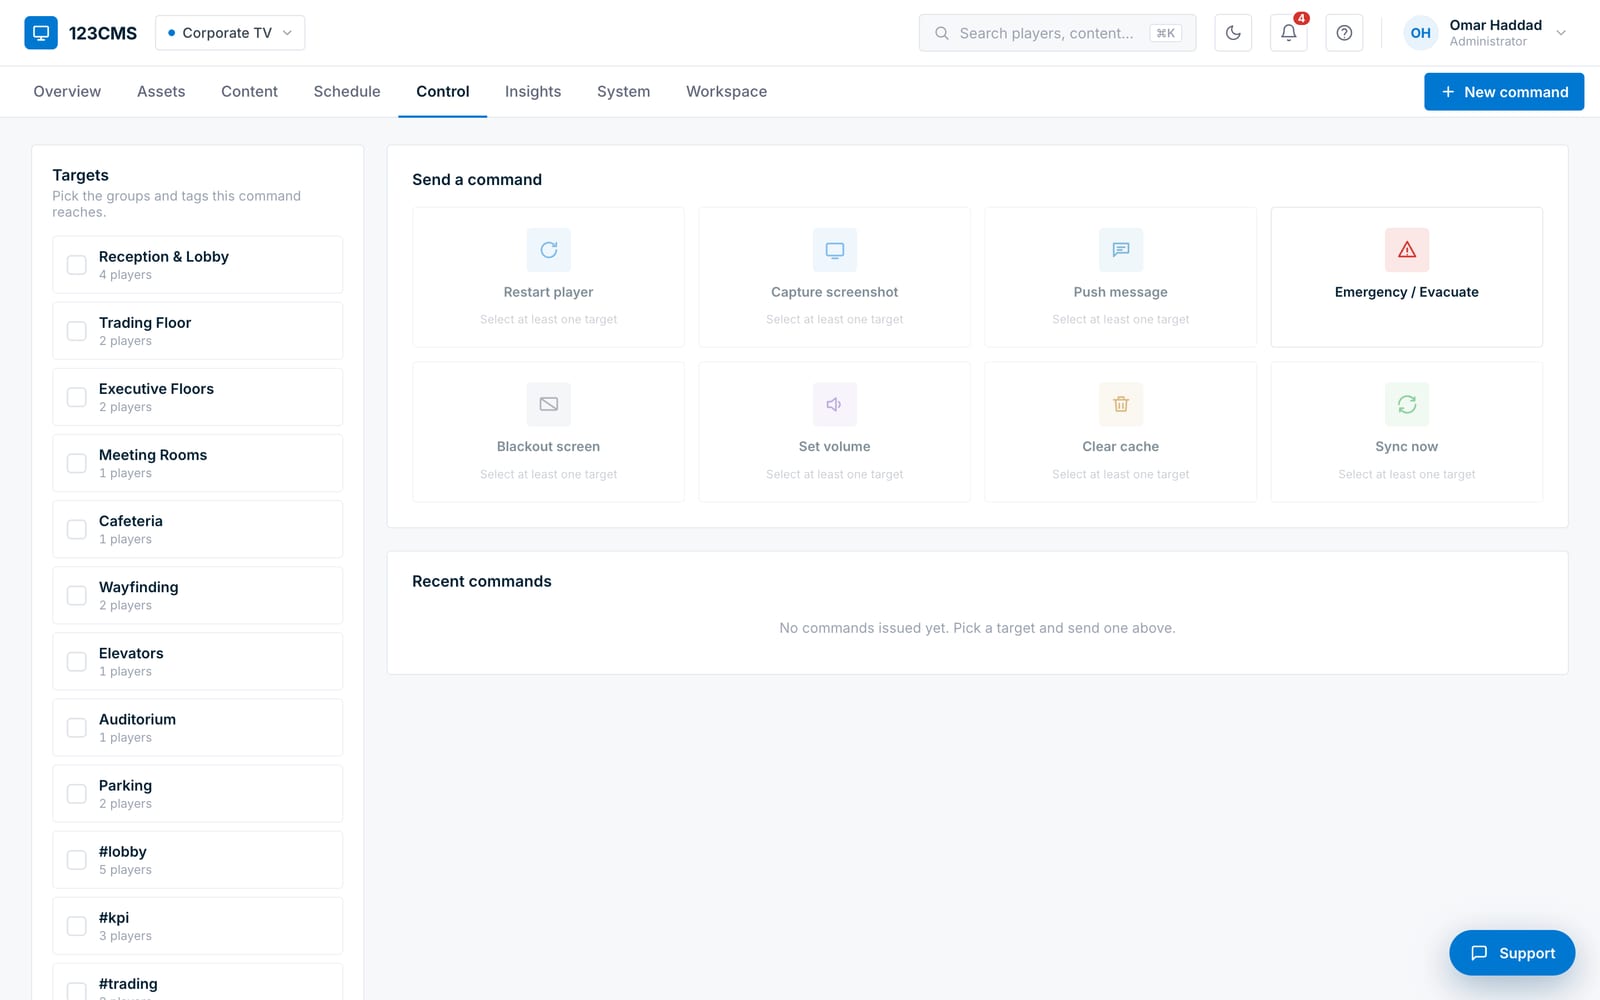Viewport: 1600px width, 1000px height.
Task: Go to the Workspace tab
Action: click(x=727, y=91)
